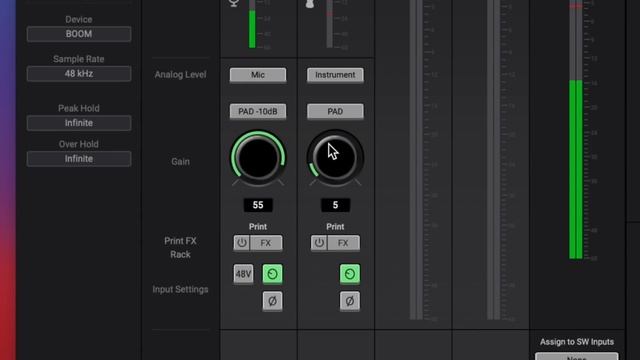Toggle phase invert on Mic channel
Screen dimensions: 640x360
(272, 301)
